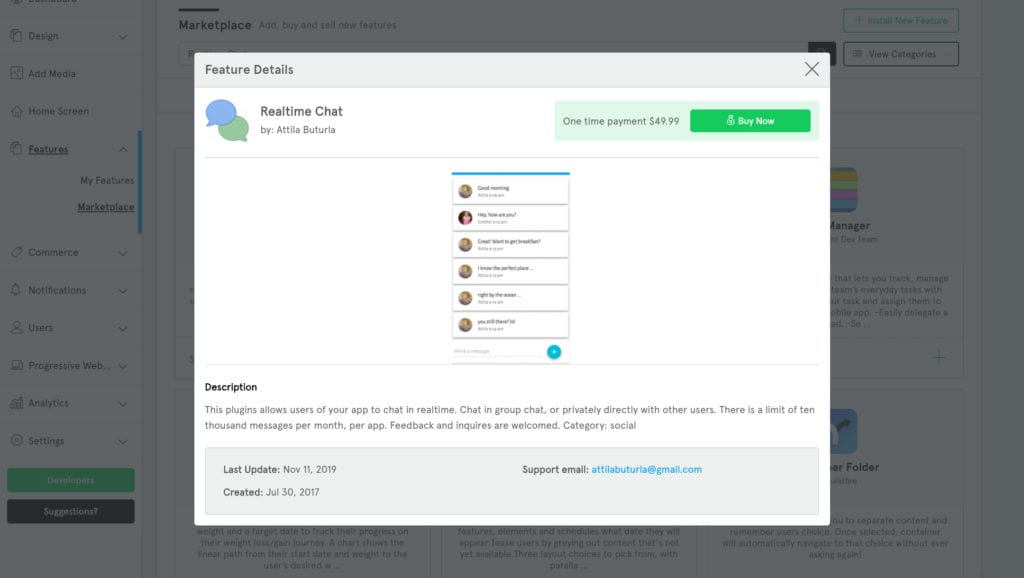This screenshot has height=578, width=1024.
Task: Expand the Progressive Web section
Action: coord(123,366)
